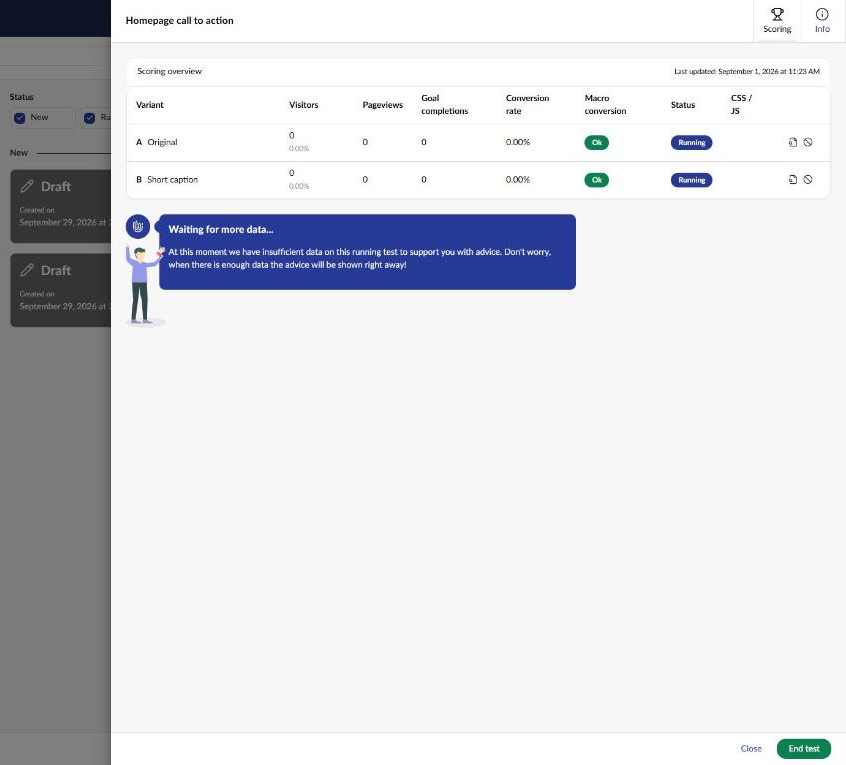
Task: Click the Ok macro conversion badge for Original
Action: [596, 142]
